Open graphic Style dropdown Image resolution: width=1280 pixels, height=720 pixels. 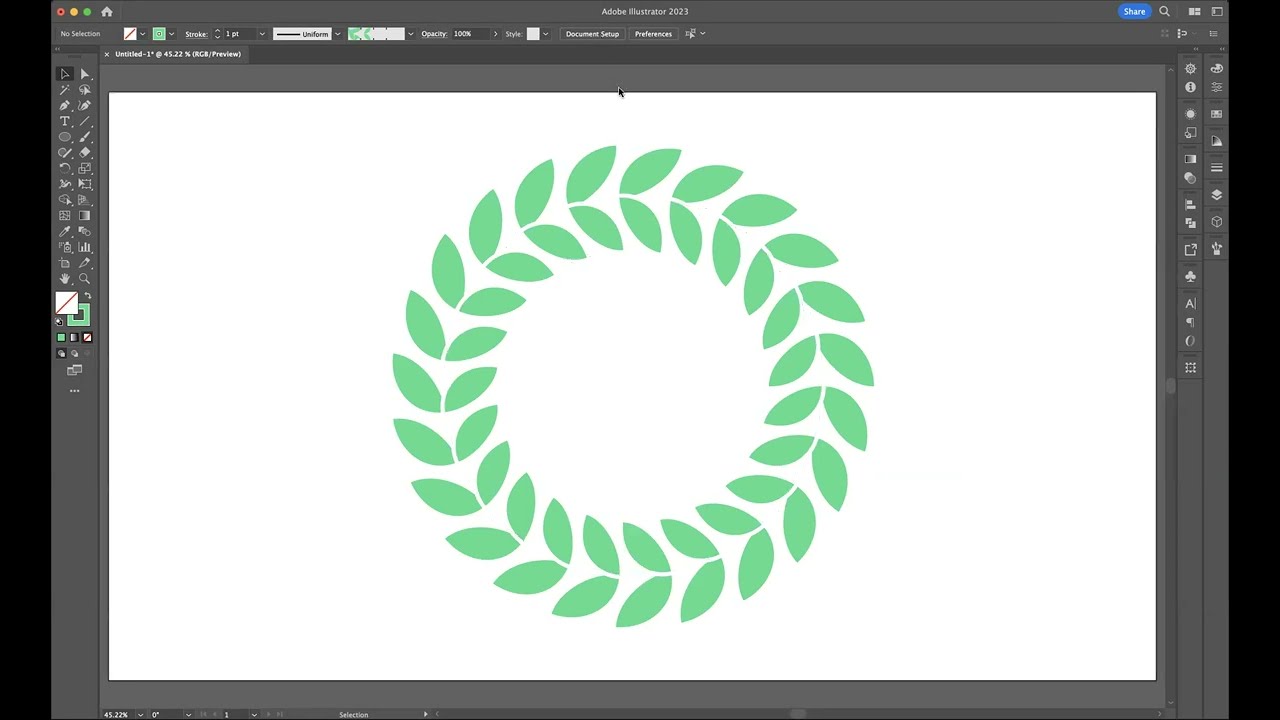545,34
